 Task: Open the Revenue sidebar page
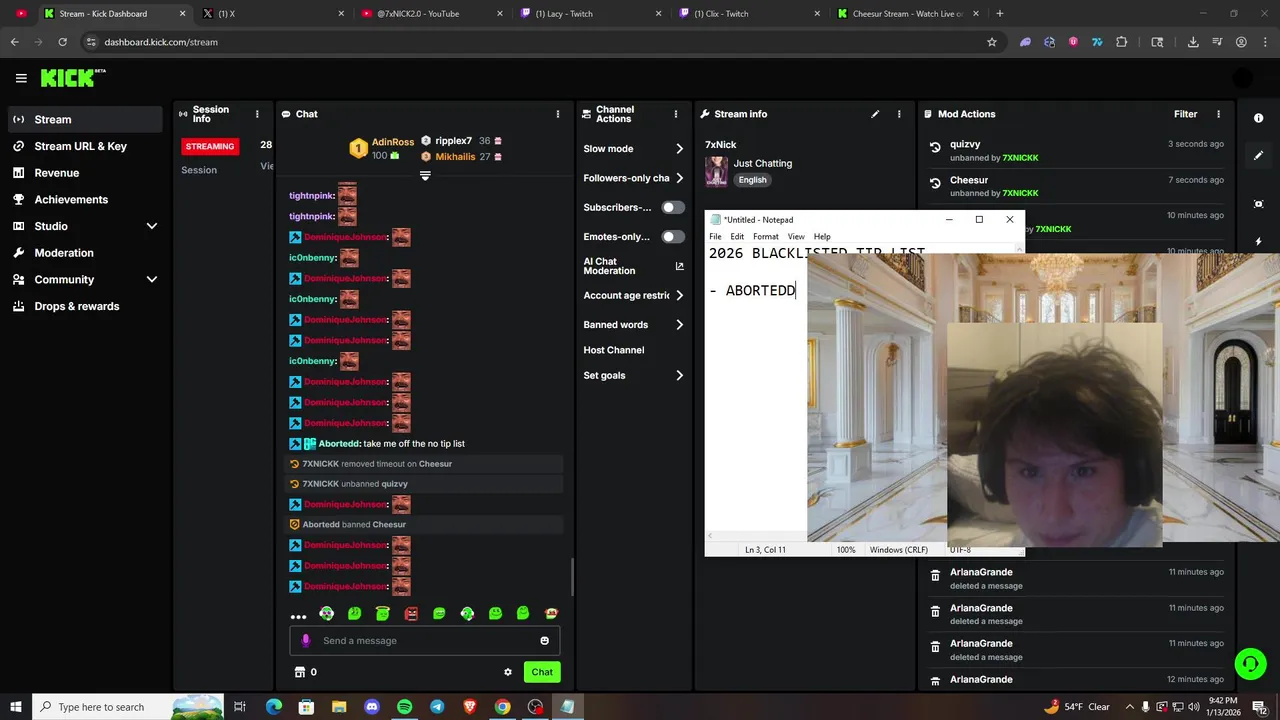(57, 173)
